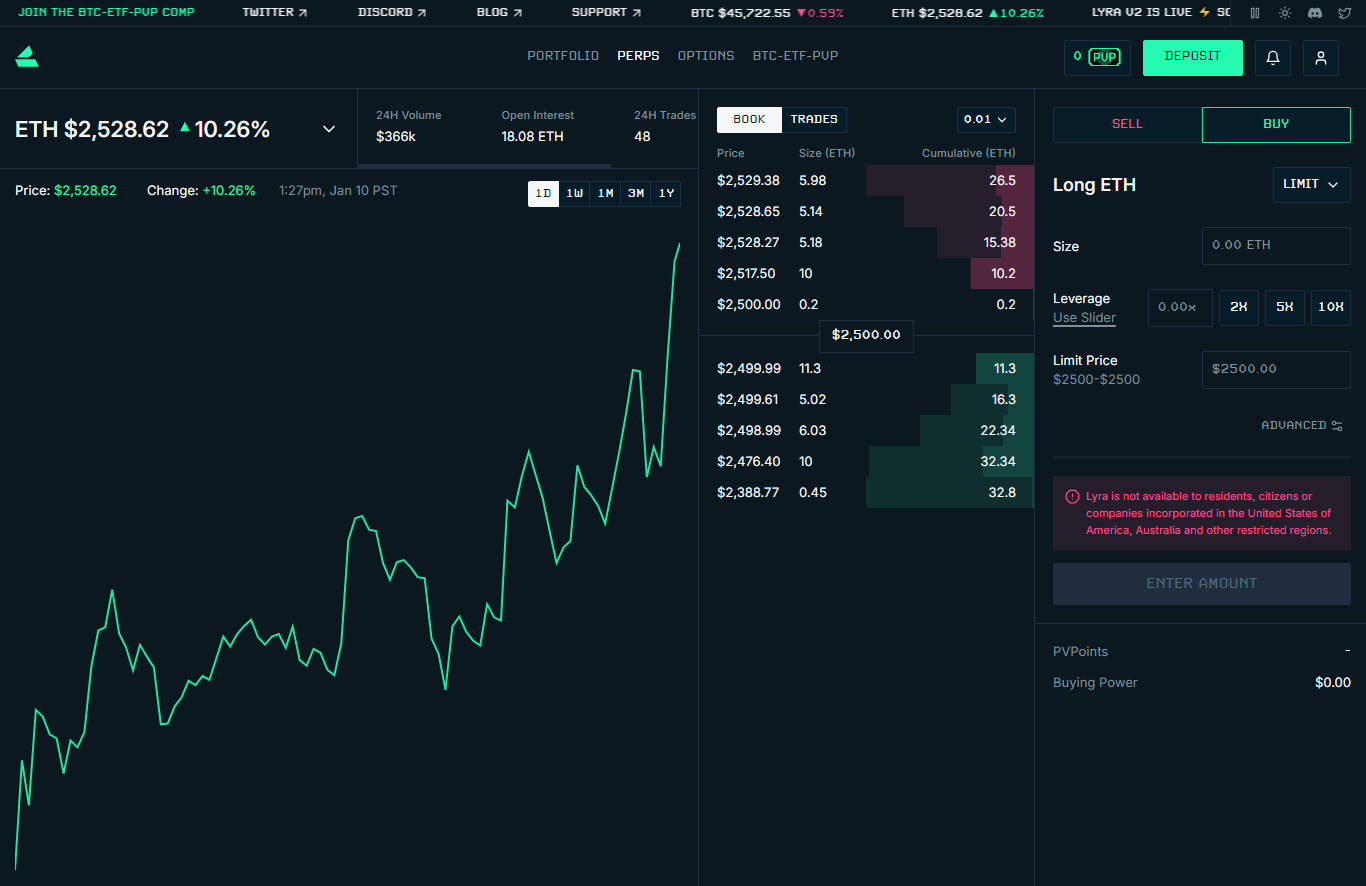This screenshot has height=886, width=1366.
Task: Set leverage to 10X
Action: click(x=1331, y=308)
